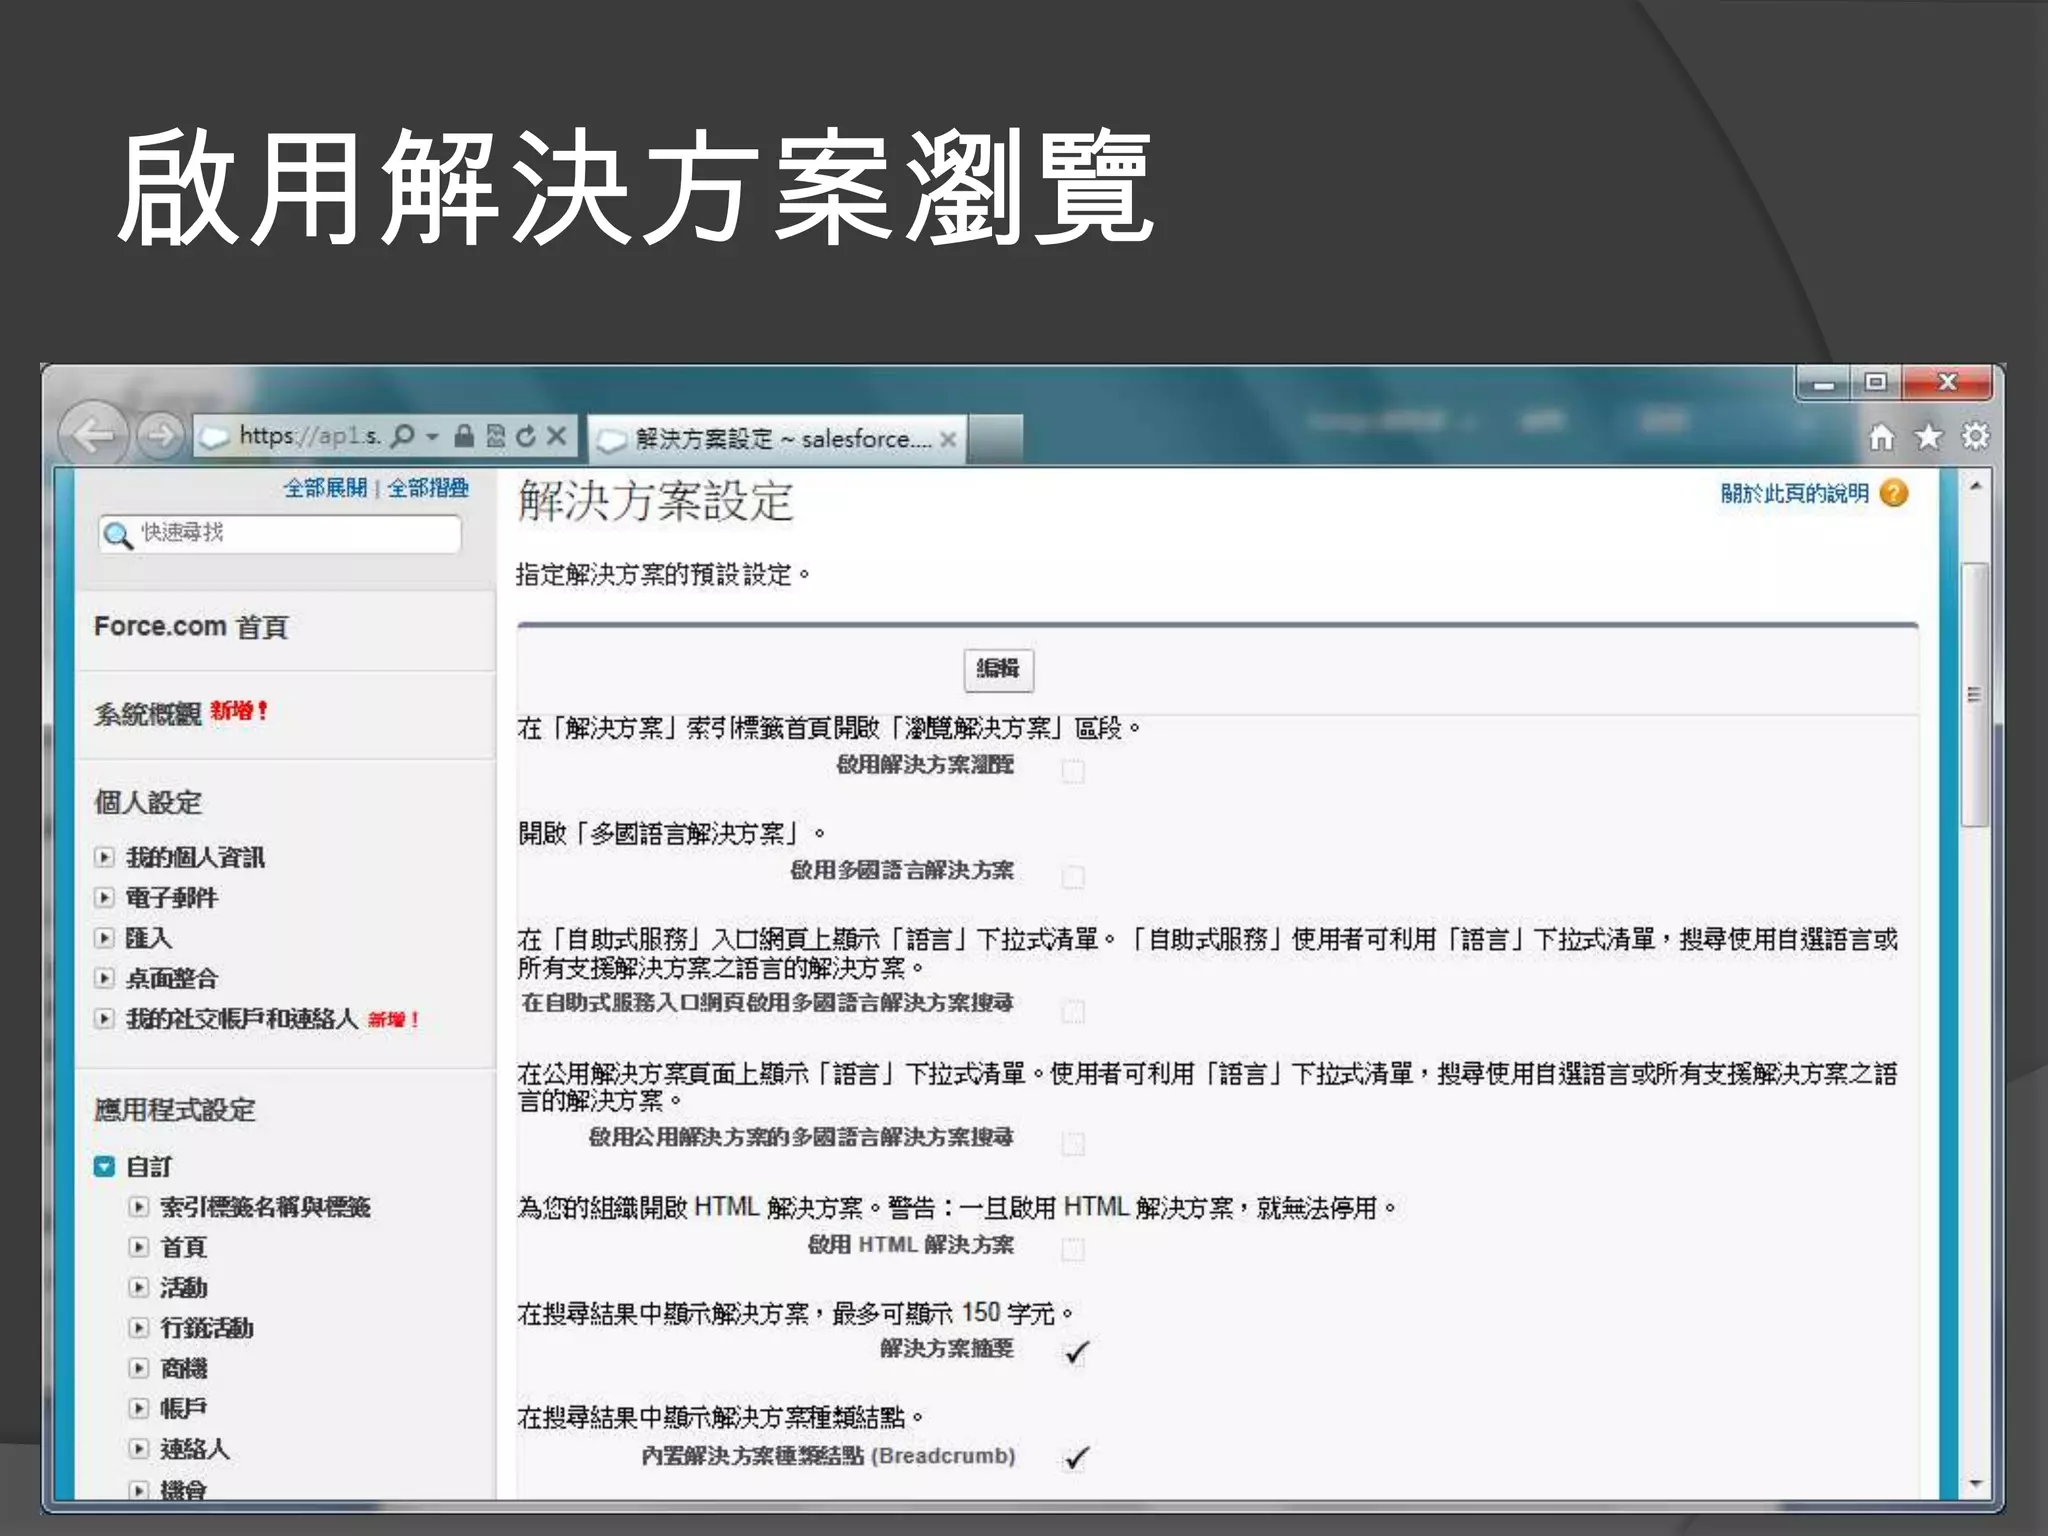
Task: Click the vertical scrollbar thumb
Action: [1975, 694]
